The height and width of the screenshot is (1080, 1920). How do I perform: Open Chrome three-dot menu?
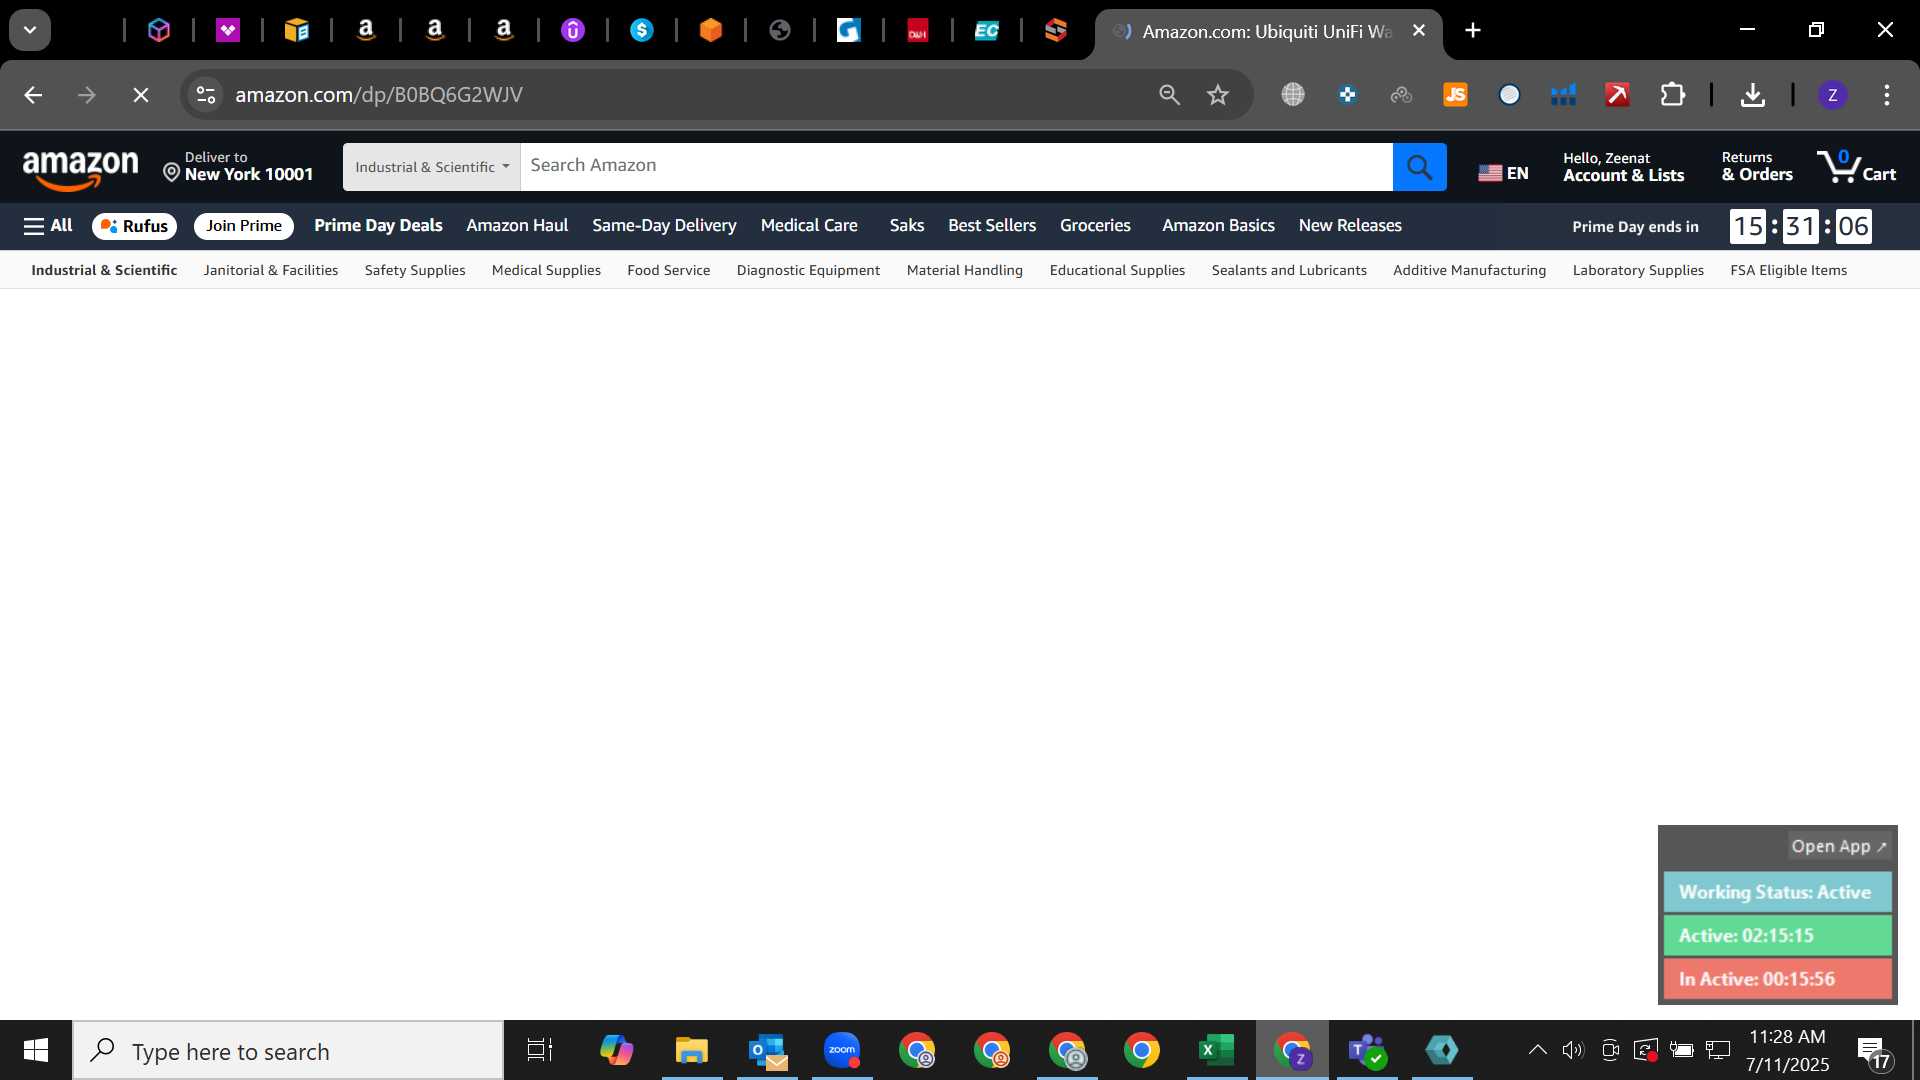(1887, 95)
